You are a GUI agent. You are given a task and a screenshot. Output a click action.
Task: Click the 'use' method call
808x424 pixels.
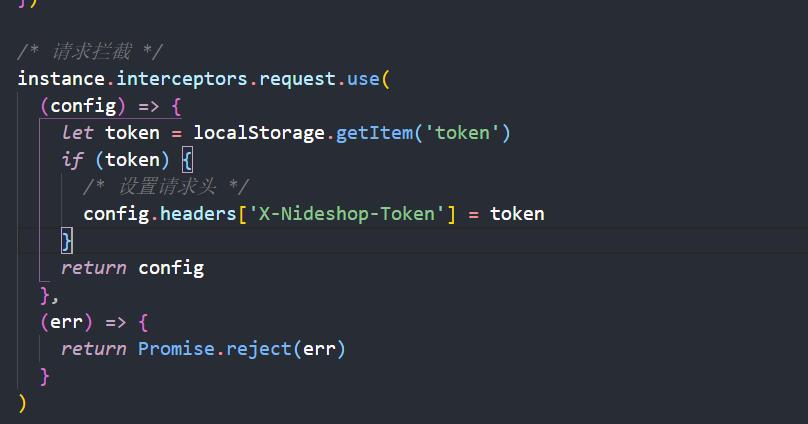363,79
